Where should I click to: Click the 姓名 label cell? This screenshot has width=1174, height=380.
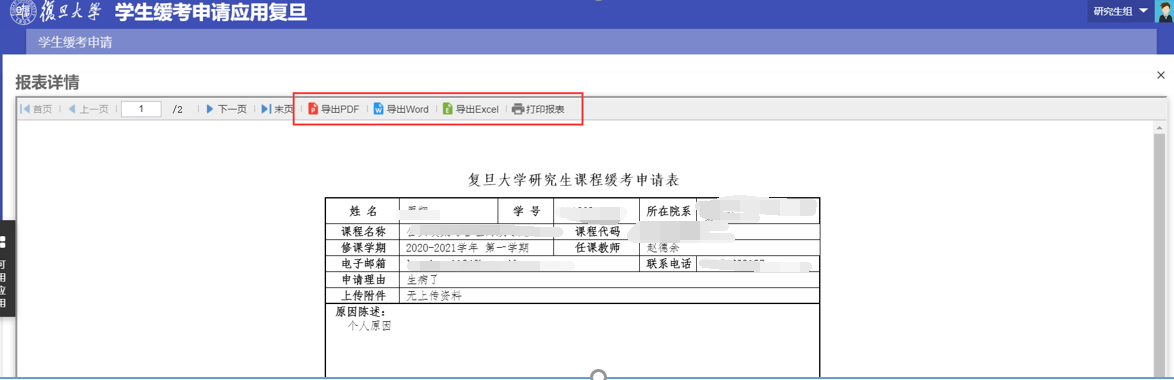coord(363,211)
